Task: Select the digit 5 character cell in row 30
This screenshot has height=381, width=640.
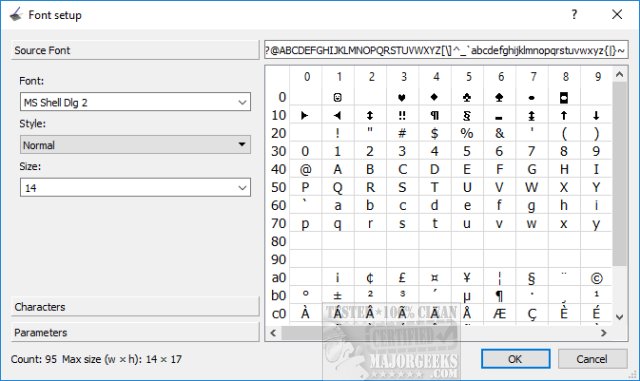Action: [x=467, y=151]
